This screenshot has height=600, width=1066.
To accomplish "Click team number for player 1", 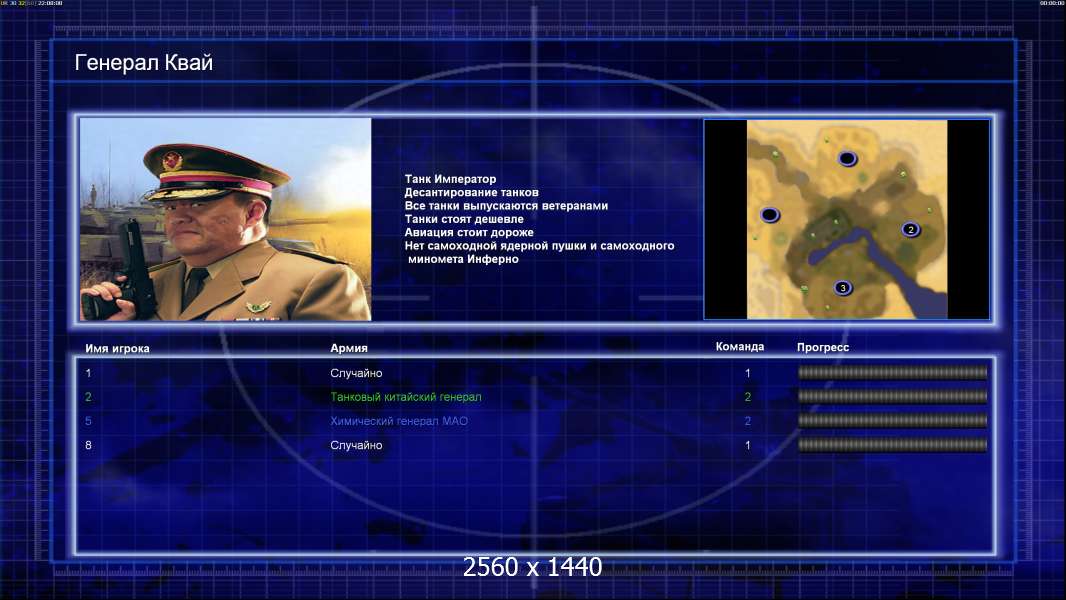I will [x=748, y=373].
